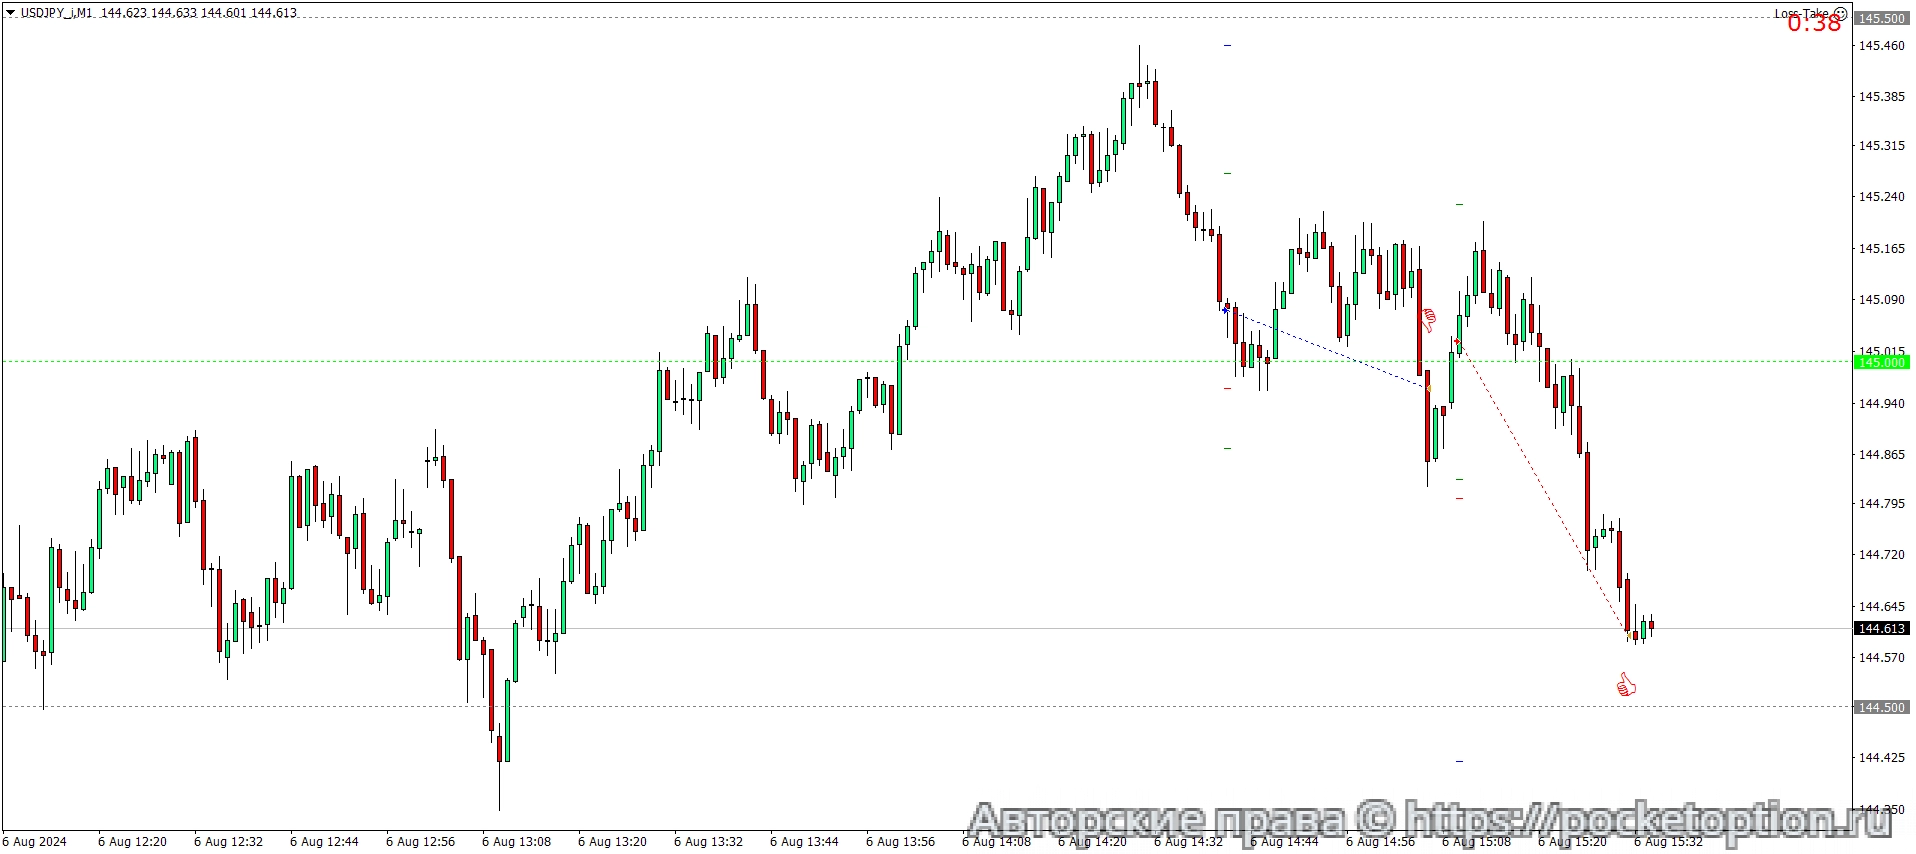Click the 144.425 price axis value
The height and width of the screenshot is (854, 1916).
pos(1881,757)
